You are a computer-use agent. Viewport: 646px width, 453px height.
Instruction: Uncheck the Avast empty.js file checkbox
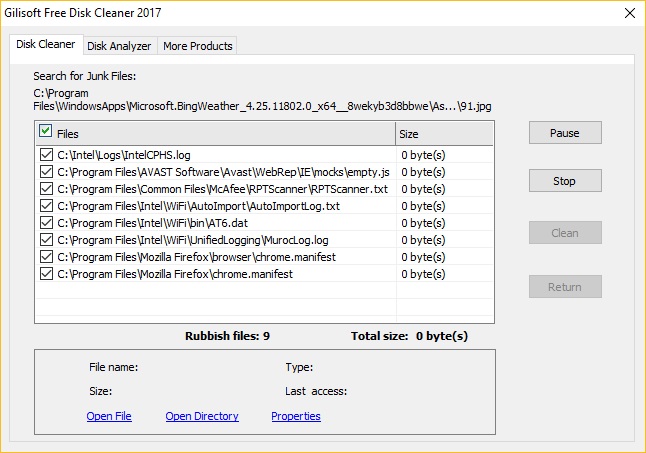47,172
